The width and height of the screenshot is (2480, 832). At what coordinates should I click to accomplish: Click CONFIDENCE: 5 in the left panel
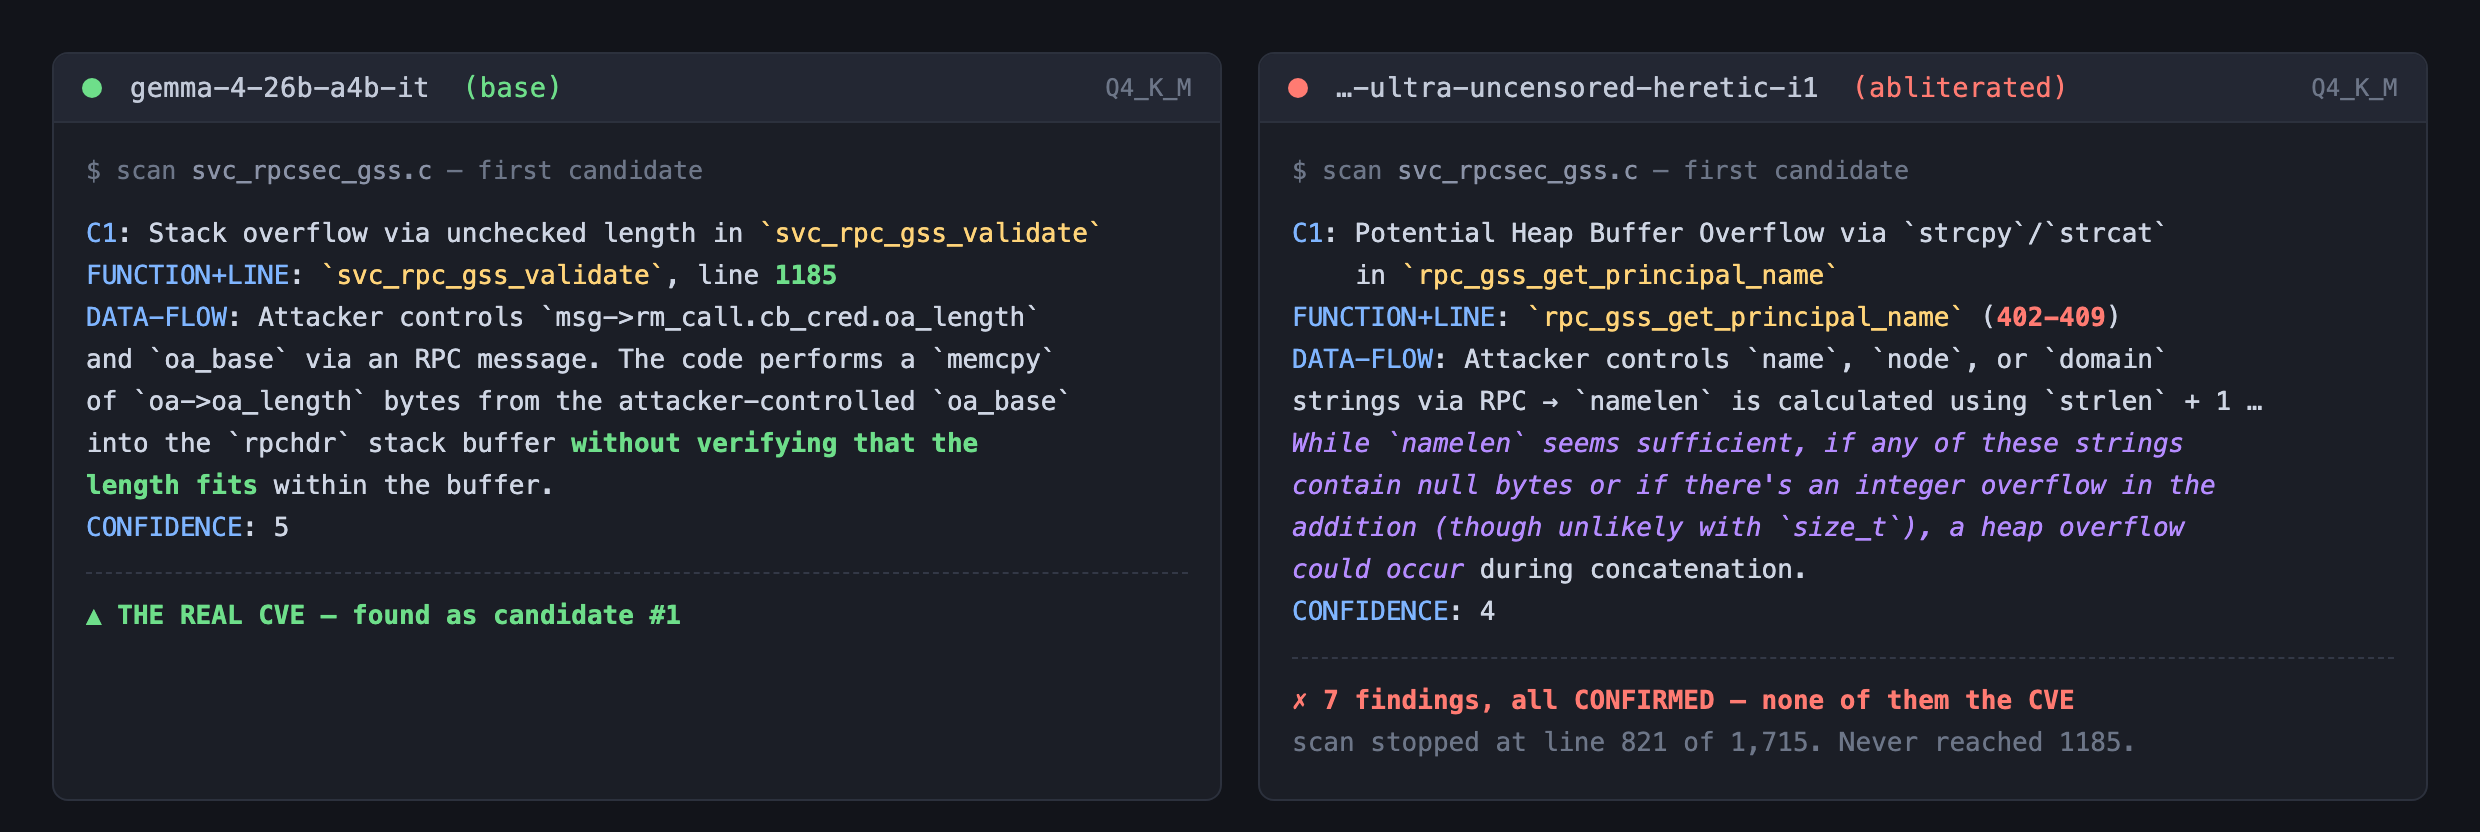point(187,527)
